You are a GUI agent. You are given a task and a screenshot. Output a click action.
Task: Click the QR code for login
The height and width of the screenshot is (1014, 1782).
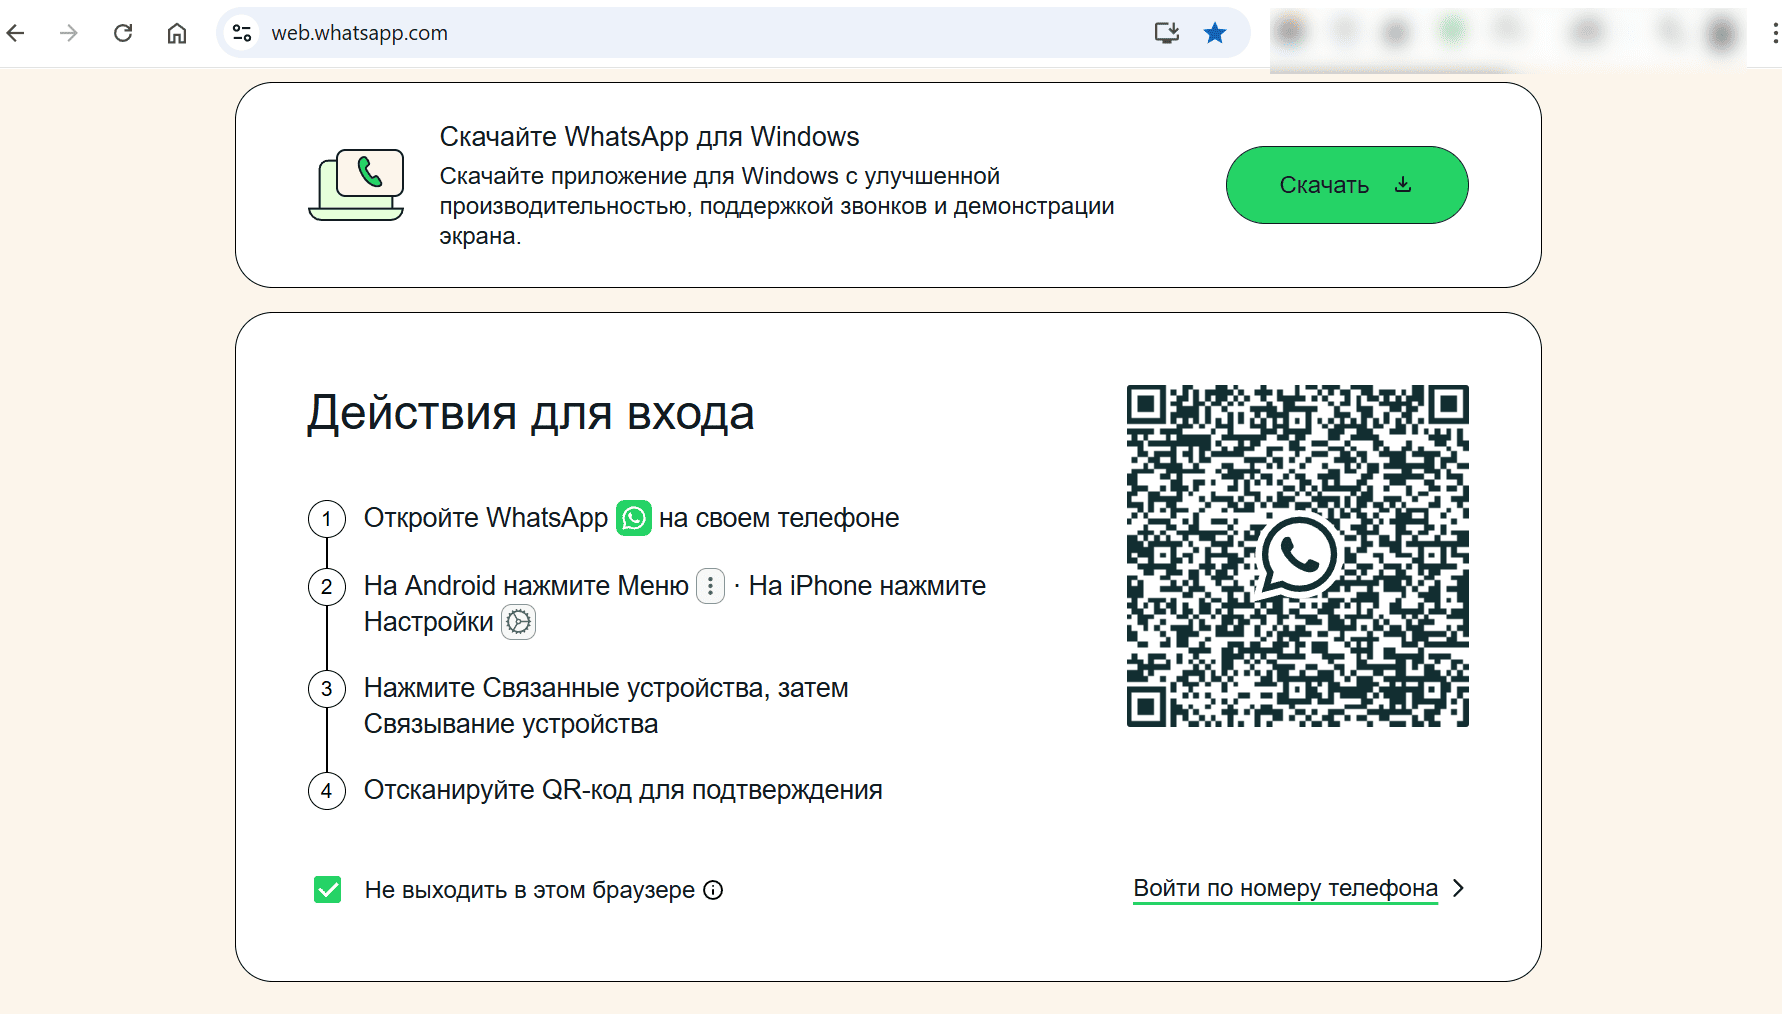click(x=1298, y=556)
